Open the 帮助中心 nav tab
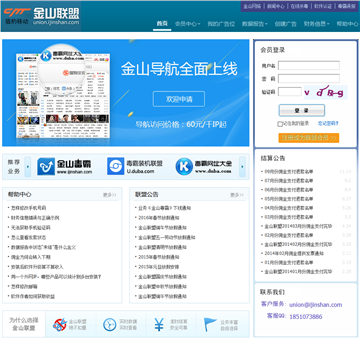This screenshot has height=360, width=360. [347, 24]
